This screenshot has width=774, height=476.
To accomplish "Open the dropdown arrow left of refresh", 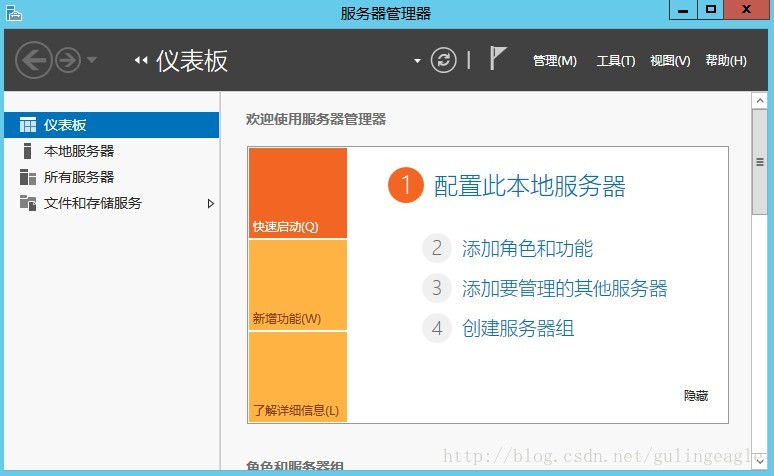I will 418,61.
